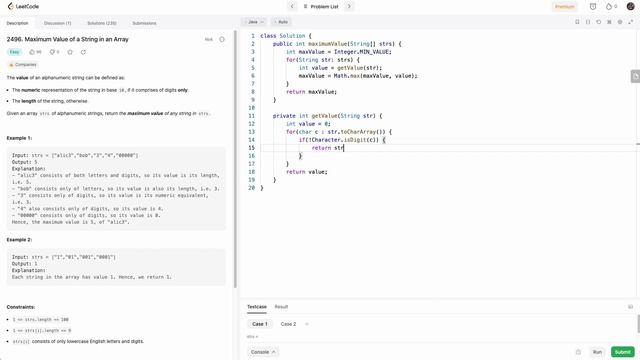Click the Hint link beside the title

click(x=209, y=40)
